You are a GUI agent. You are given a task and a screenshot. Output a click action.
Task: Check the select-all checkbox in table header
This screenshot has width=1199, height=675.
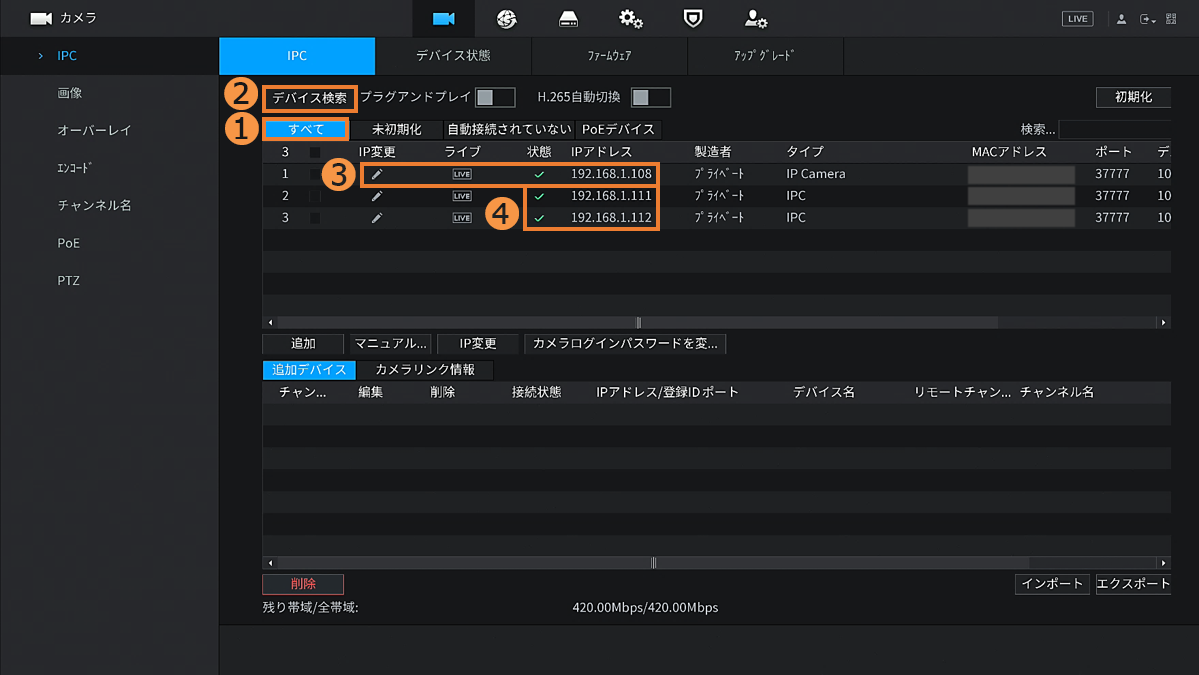pos(315,152)
